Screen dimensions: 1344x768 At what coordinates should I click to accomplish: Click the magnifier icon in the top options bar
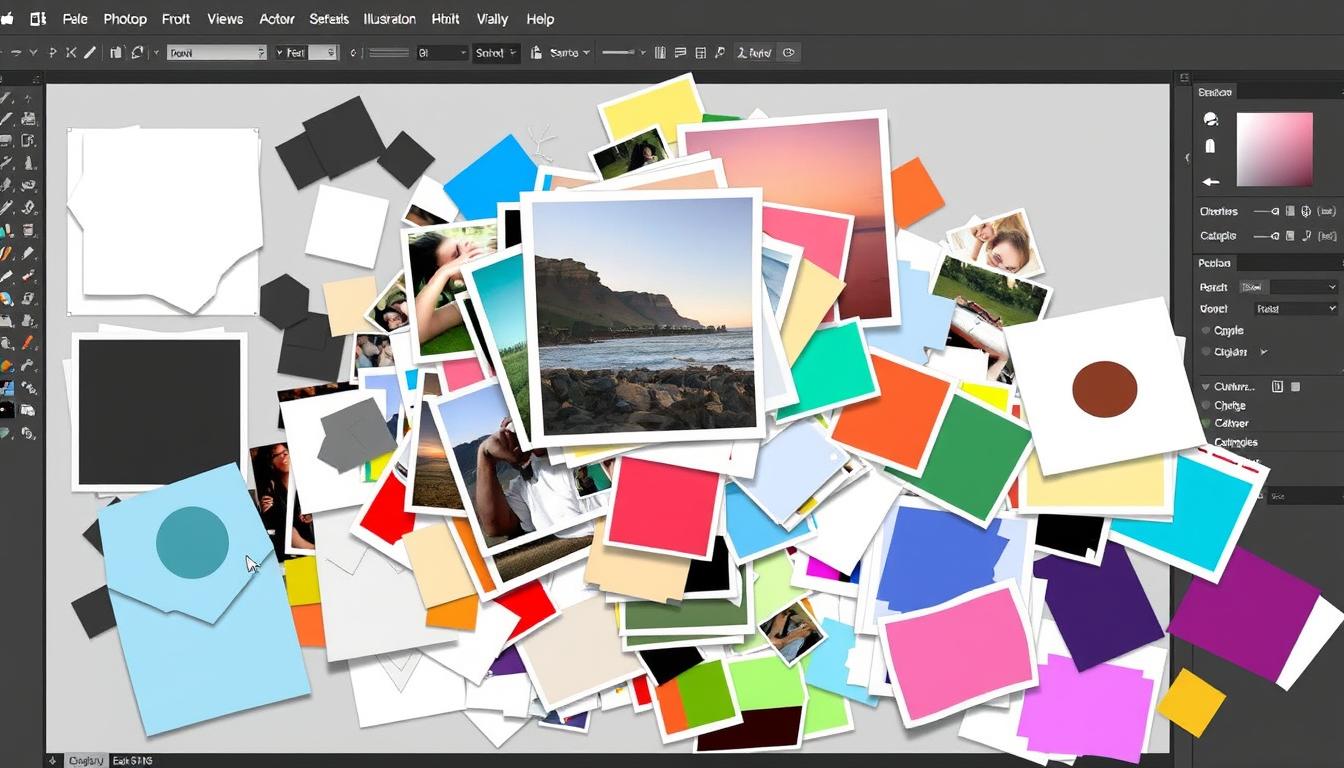click(x=719, y=52)
